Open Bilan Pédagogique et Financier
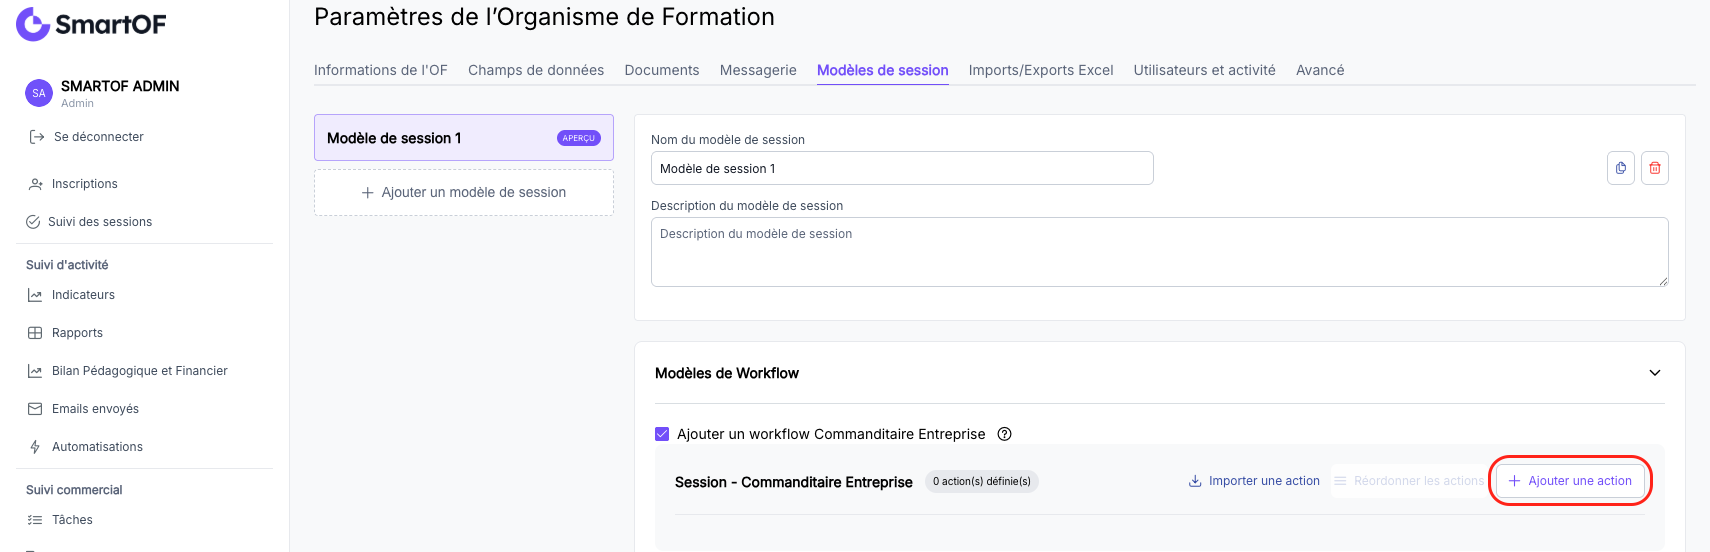The width and height of the screenshot is (1710, 552). click(140, 371)
